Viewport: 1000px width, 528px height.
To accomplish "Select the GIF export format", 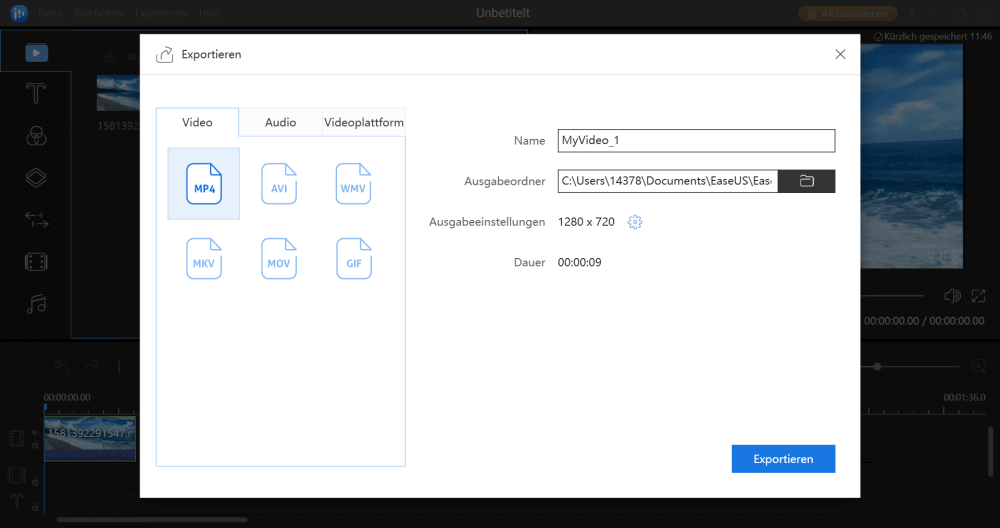I will click(x=353, y=259).
